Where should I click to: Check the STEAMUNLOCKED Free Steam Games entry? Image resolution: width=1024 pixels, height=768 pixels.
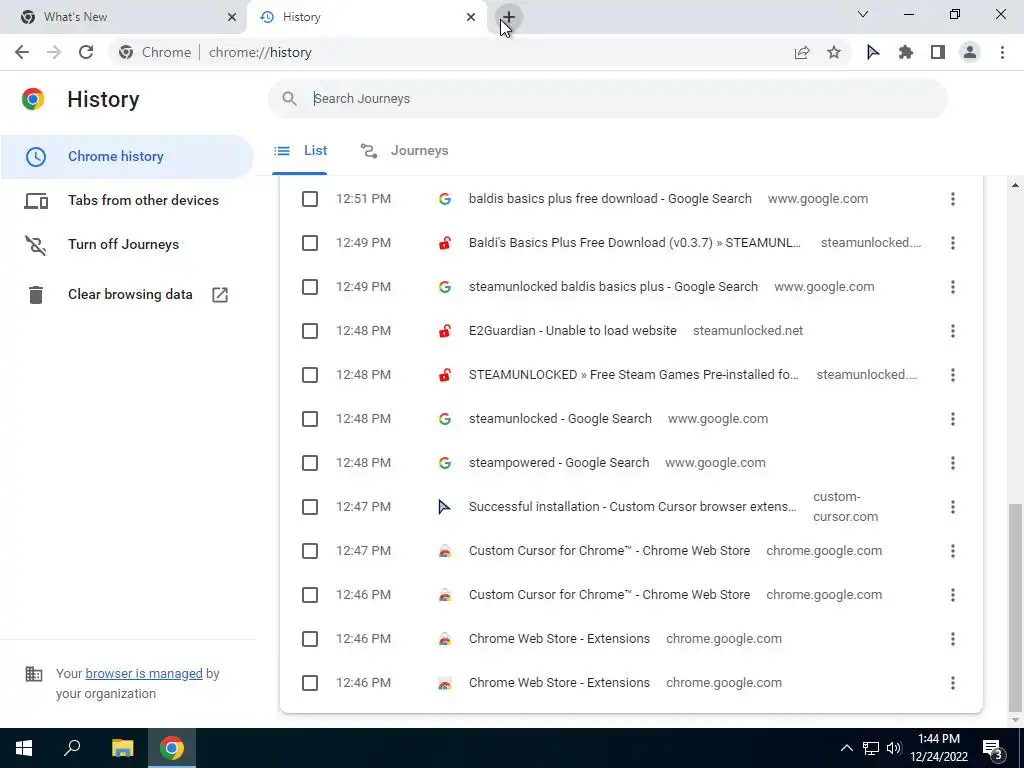click(x=310, y=375)
